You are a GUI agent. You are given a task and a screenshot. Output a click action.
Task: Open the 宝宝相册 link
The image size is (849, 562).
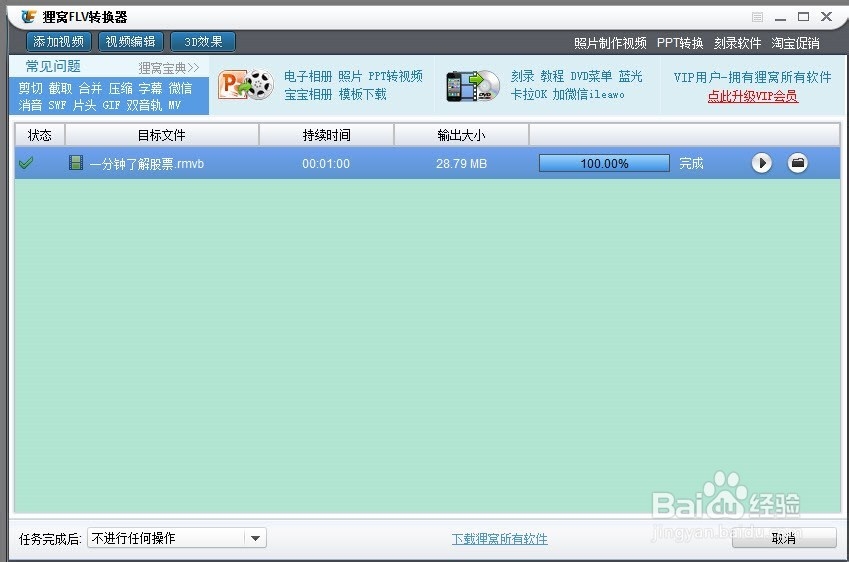click(x=308, y=94)
